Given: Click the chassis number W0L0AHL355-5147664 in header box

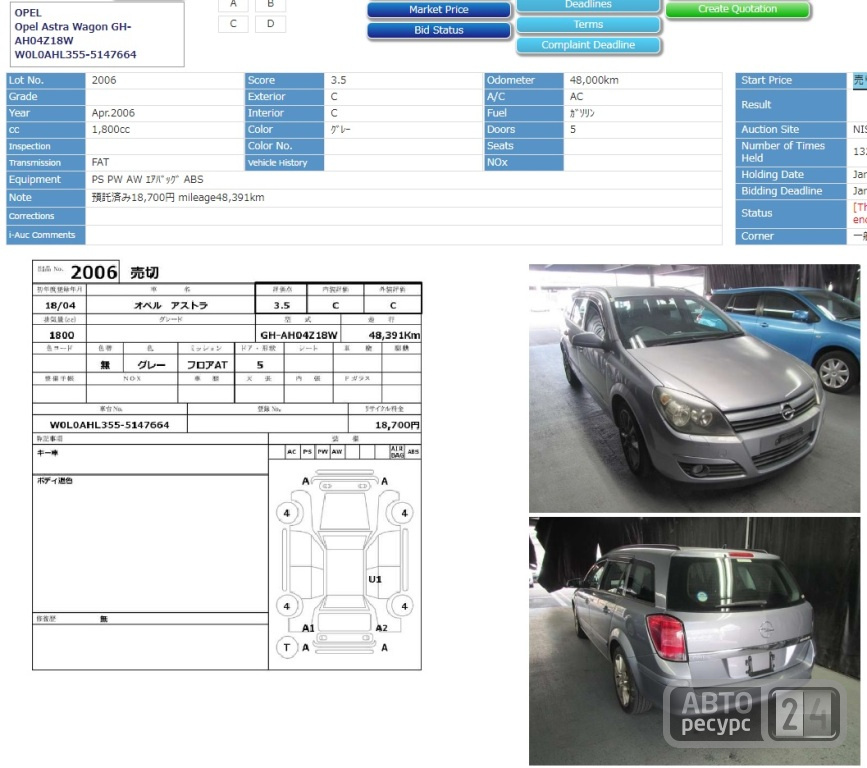Looking at the screenshot, I should click(x=75, y=55).
